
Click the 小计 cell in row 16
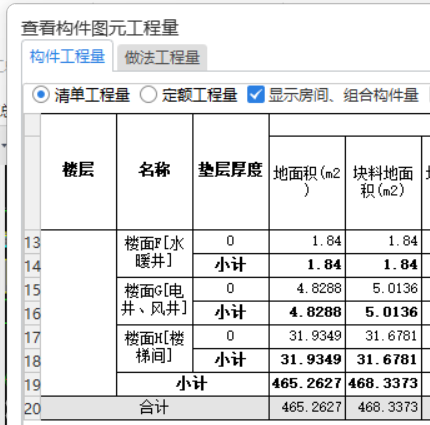[231, 313]
